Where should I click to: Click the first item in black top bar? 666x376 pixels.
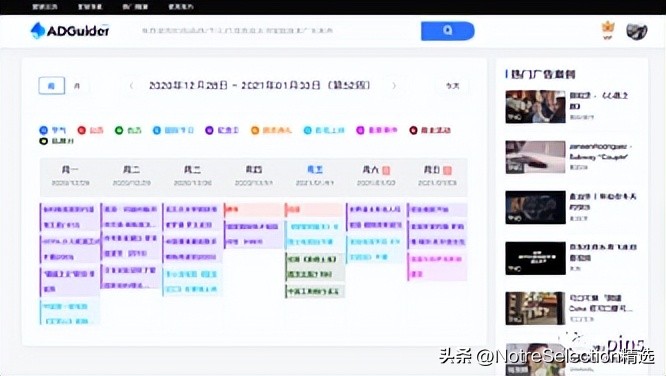click(45, 7)
